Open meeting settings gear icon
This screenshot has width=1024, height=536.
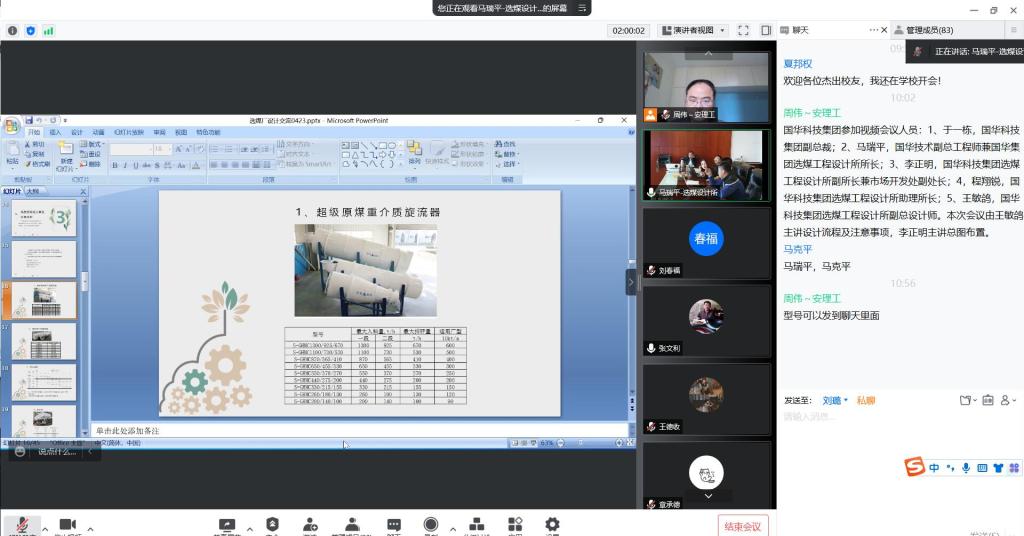click(x=552, y=525)
